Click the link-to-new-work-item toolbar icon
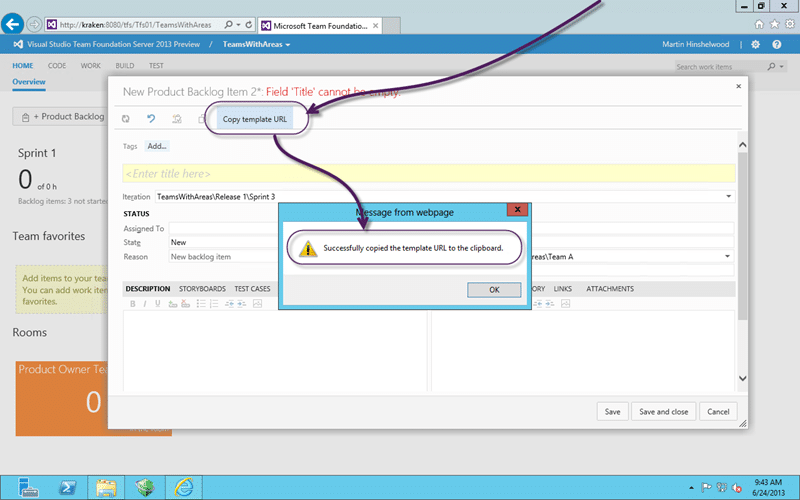This screenshot has width=800, height=500. (x=177, y=119)
